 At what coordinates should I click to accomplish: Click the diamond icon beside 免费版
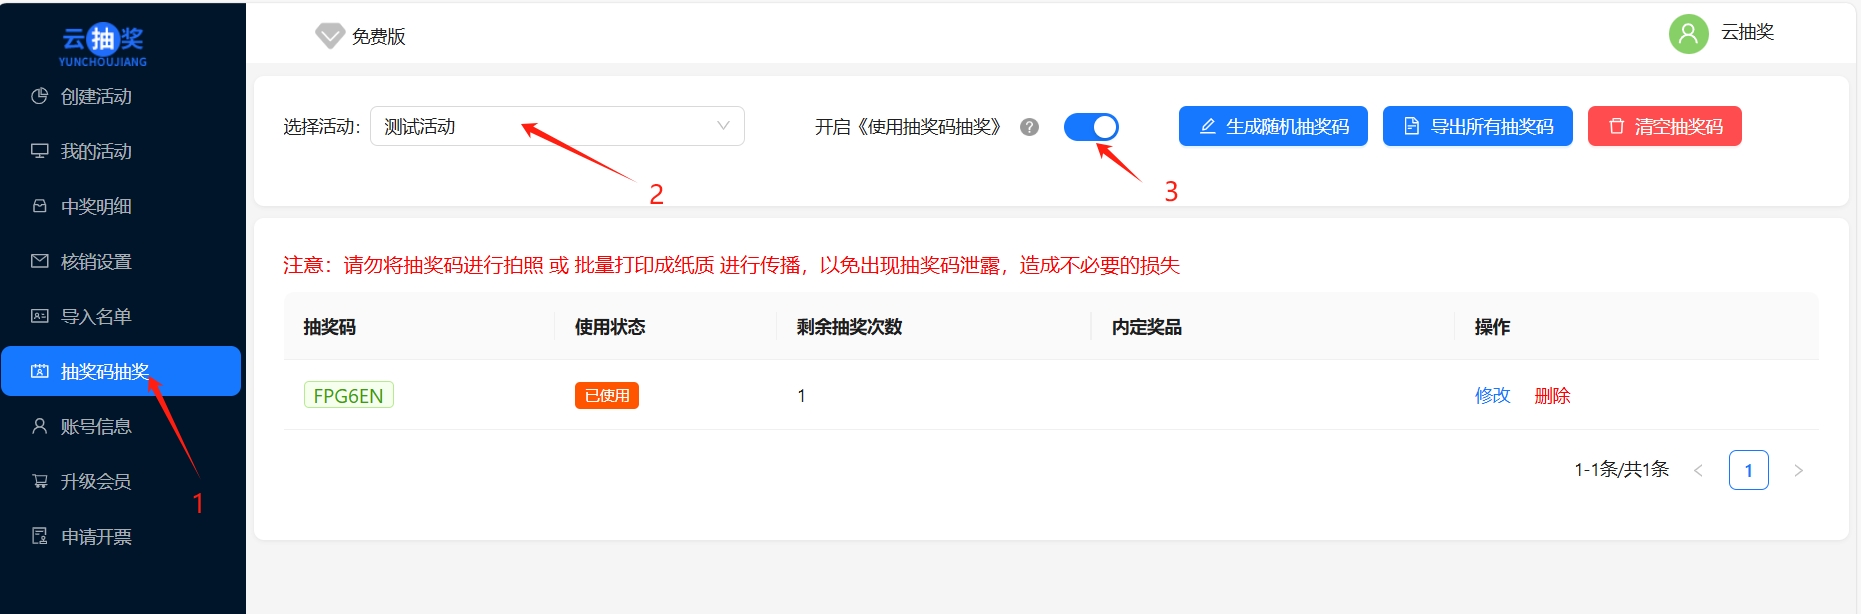click(x=330, y=36)
